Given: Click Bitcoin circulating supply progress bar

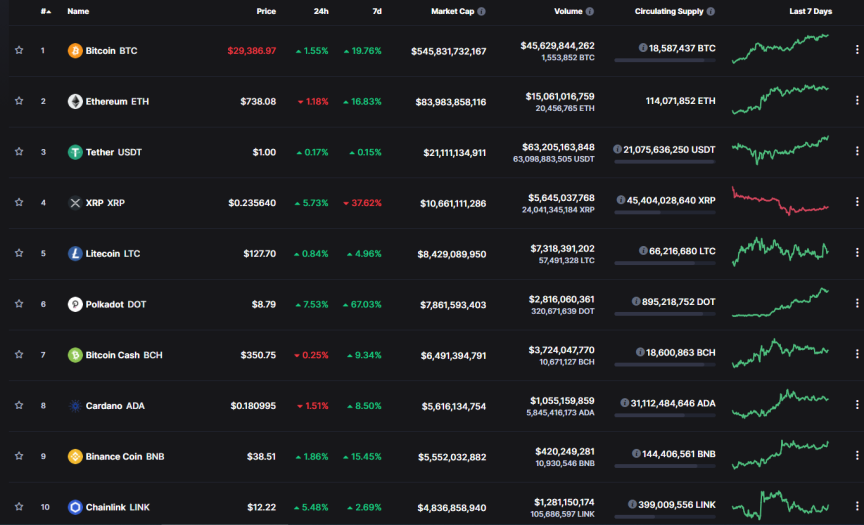Looking at the screenshot, I should click(665, 60).
